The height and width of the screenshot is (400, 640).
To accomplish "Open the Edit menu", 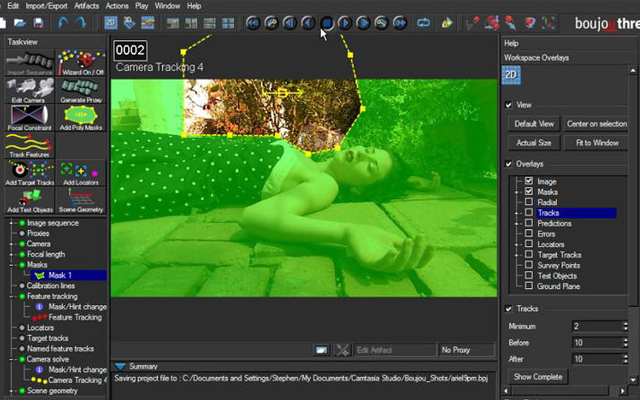I will coord(13,6).
